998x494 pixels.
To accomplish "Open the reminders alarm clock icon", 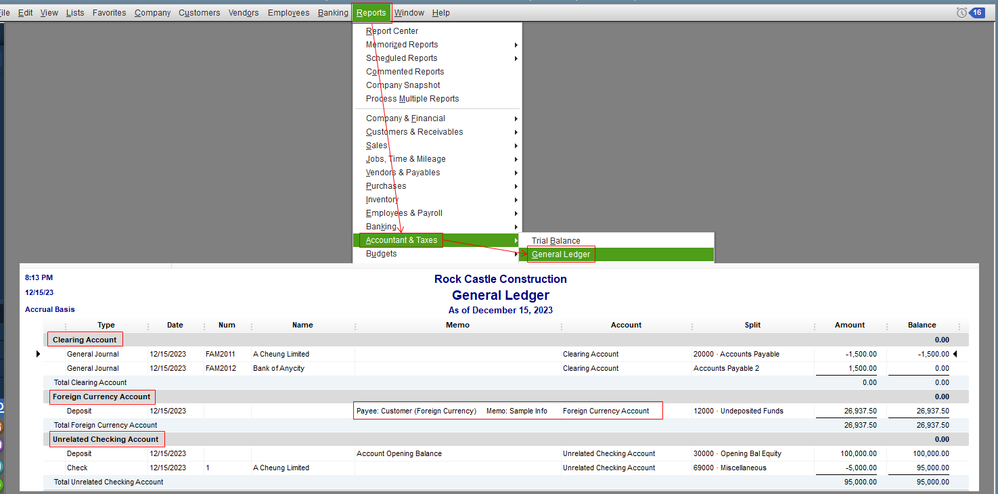I will click(x=961, y=13).
